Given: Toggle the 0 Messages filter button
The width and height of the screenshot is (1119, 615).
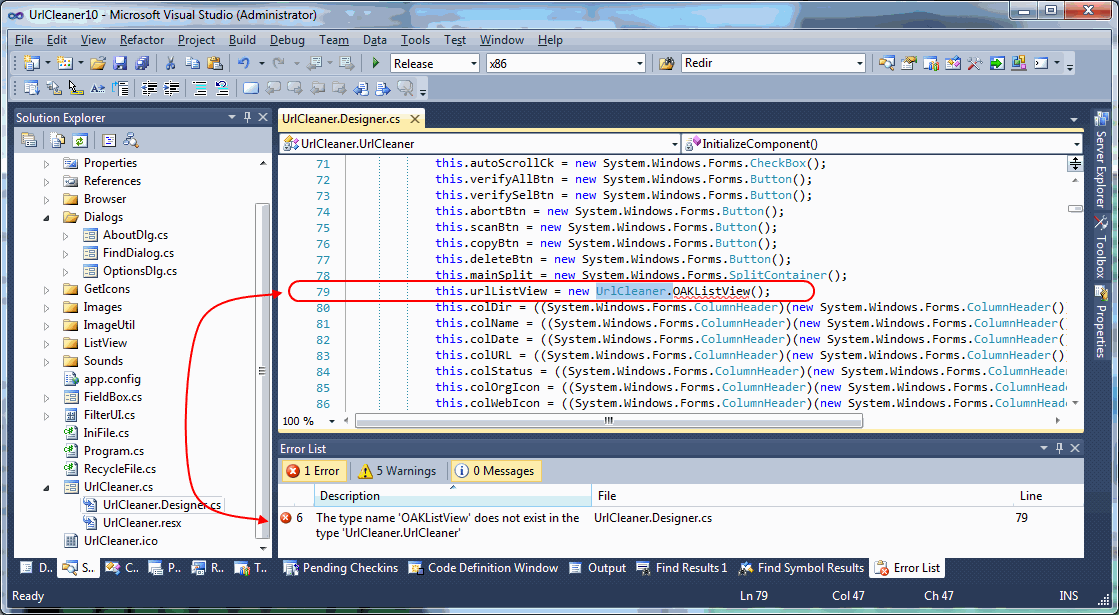Looking at the screenshot, I should (x=495, y=471).
